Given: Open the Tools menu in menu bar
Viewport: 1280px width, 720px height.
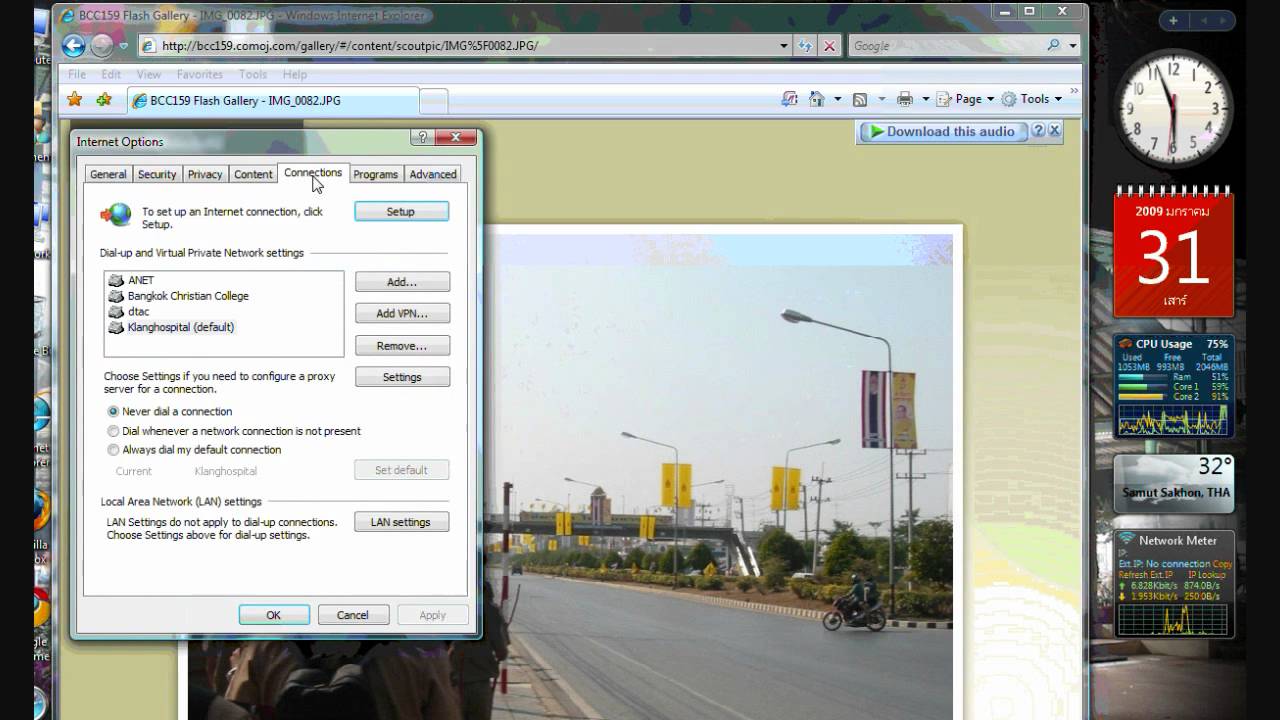Looking at the screenshot, I should tap(253, 74).
